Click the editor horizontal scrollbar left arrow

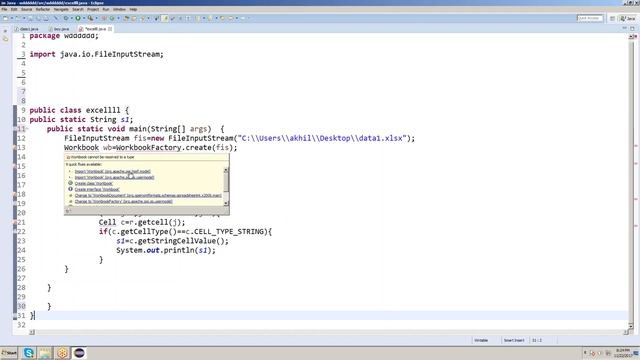pyautogui.click(x=32, y=333)
